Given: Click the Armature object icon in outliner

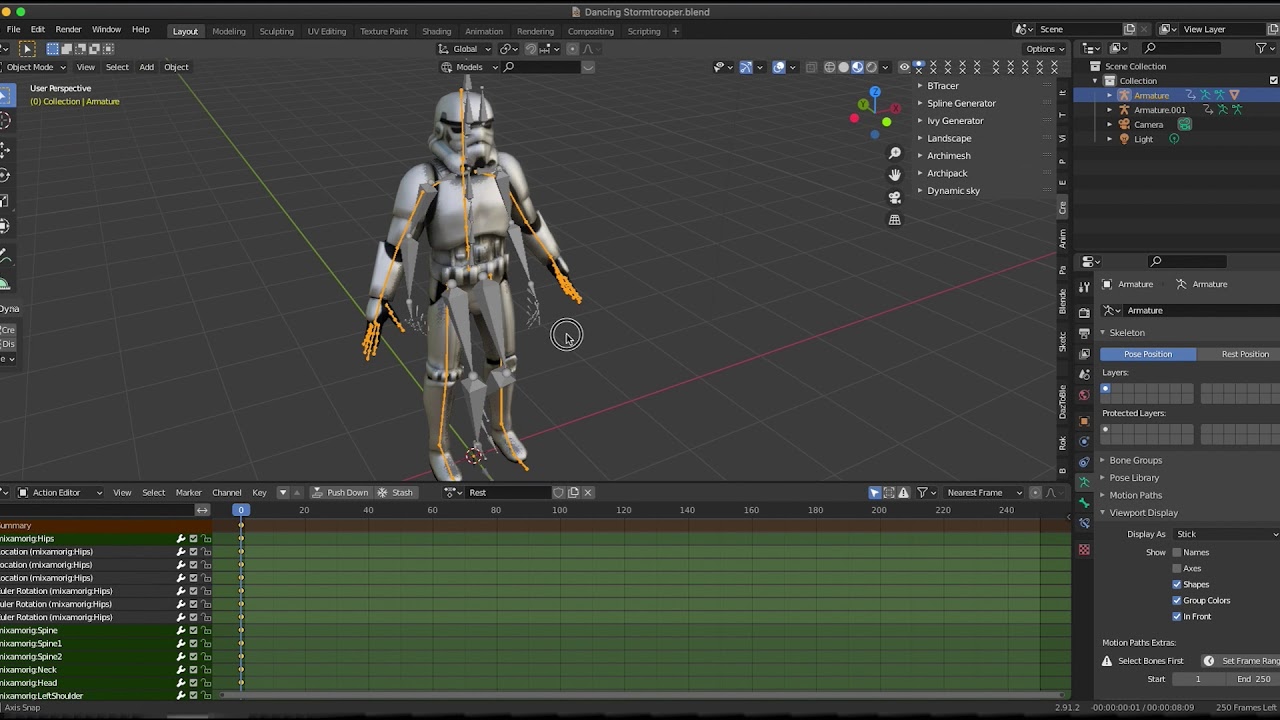Looking at the screenshot, I should tap(1124, 95).
